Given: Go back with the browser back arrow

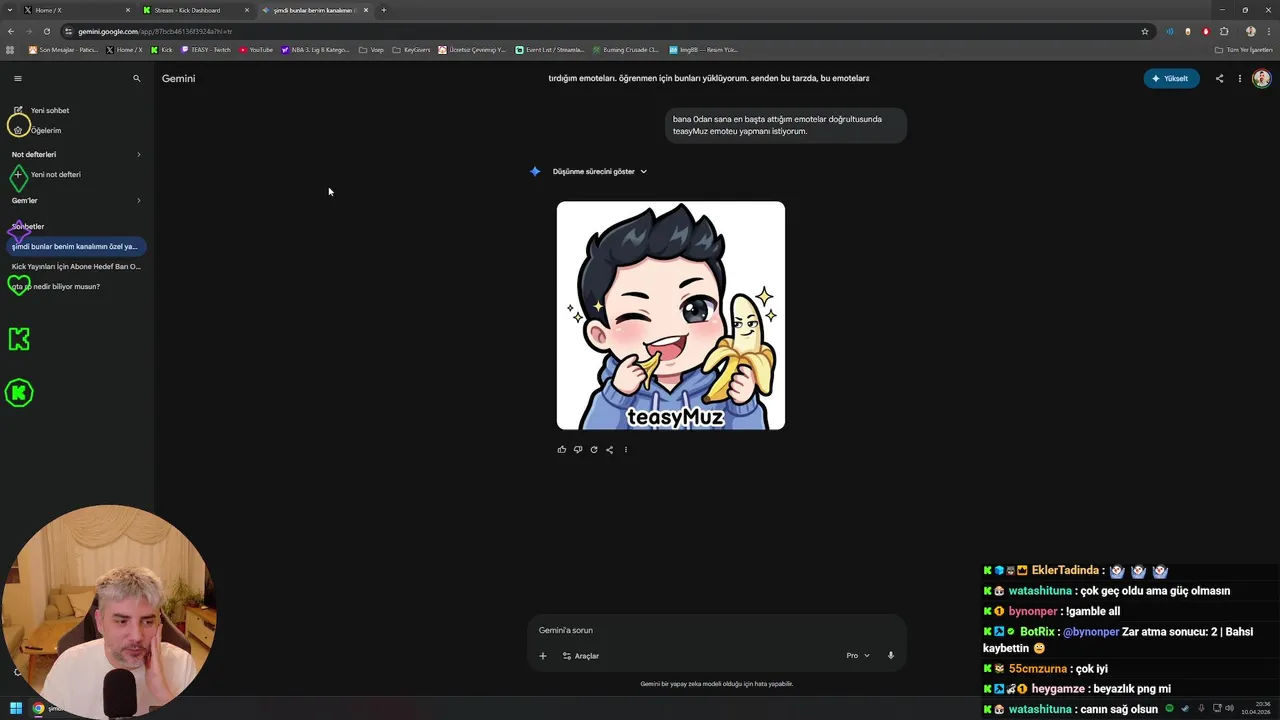Looking at the screenshot, I should coord(10,31).
